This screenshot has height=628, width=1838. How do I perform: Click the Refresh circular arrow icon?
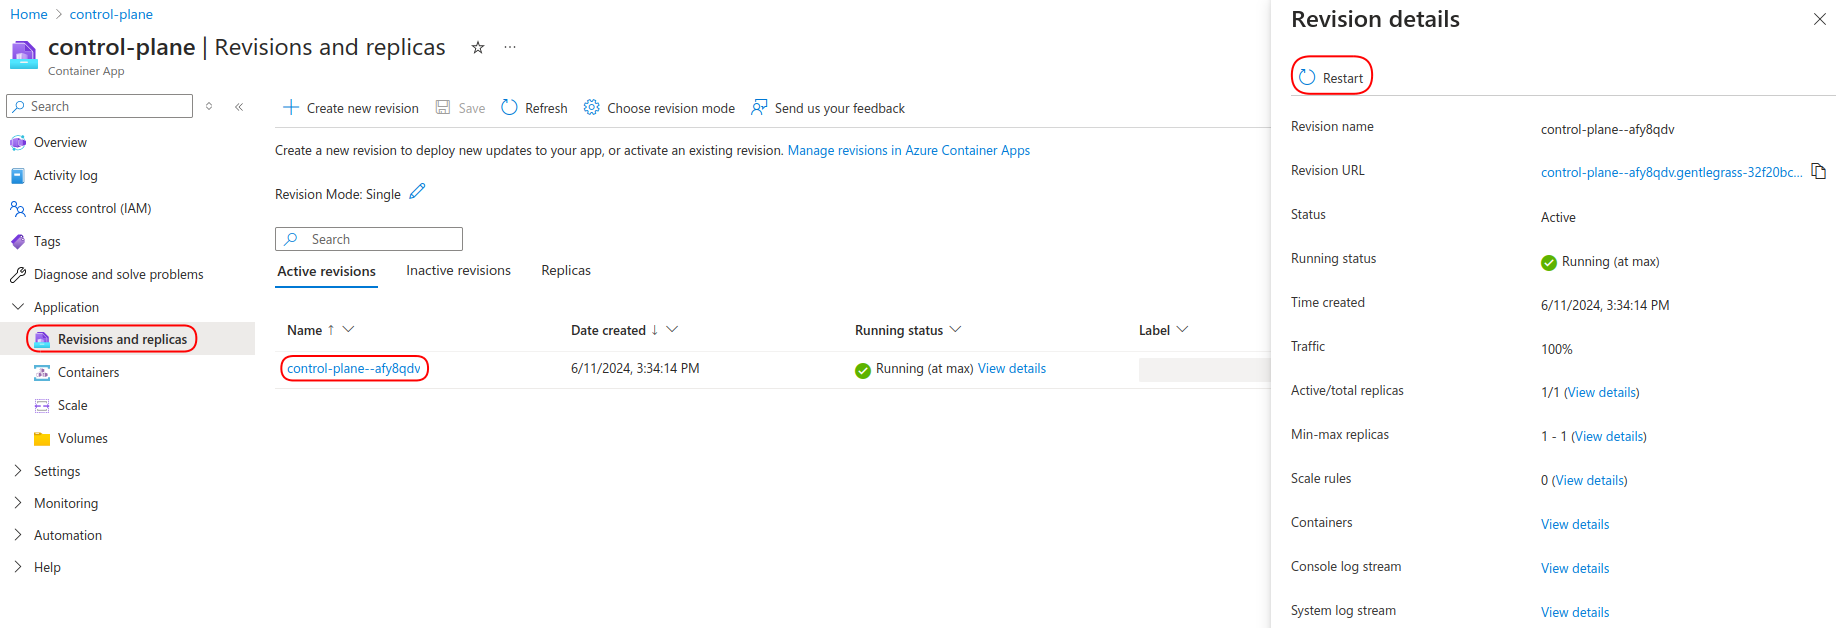(509, 107)
